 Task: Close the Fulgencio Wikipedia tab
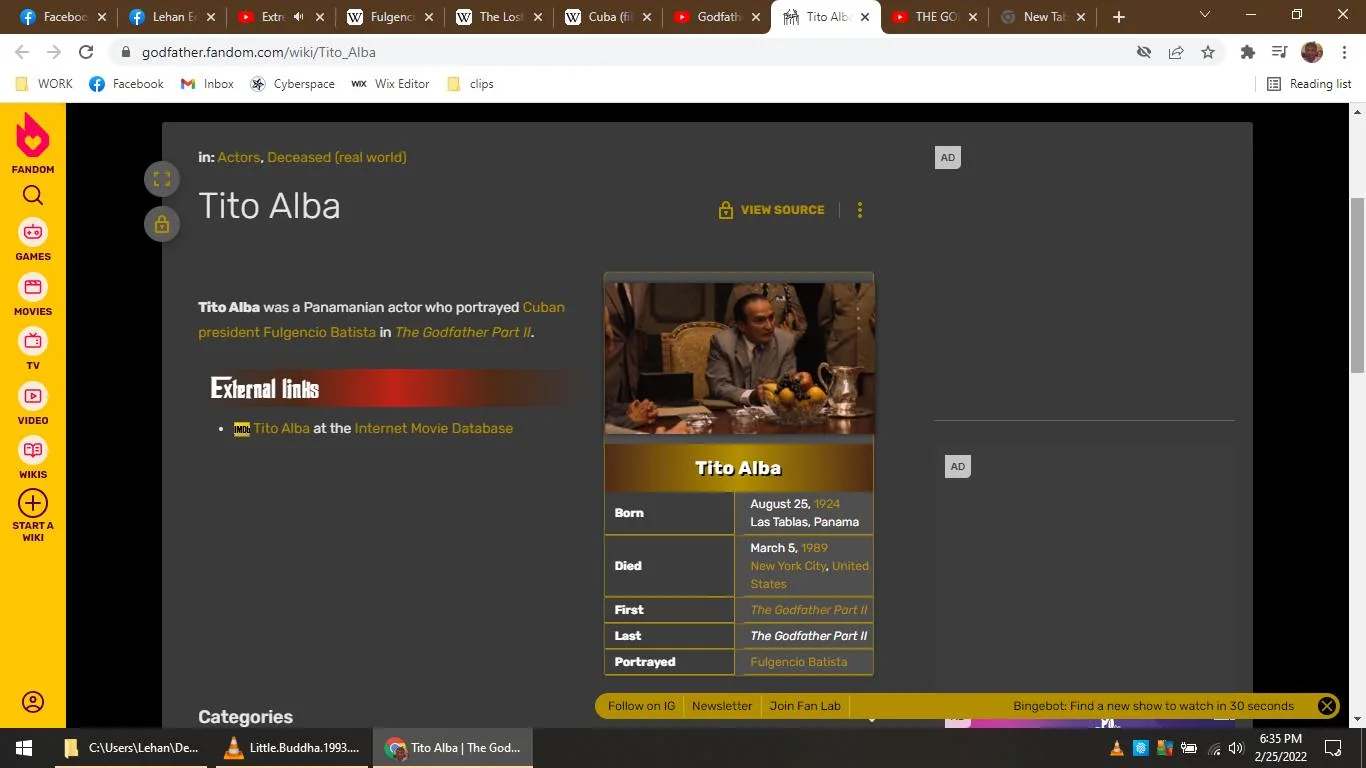coord(428,17)
